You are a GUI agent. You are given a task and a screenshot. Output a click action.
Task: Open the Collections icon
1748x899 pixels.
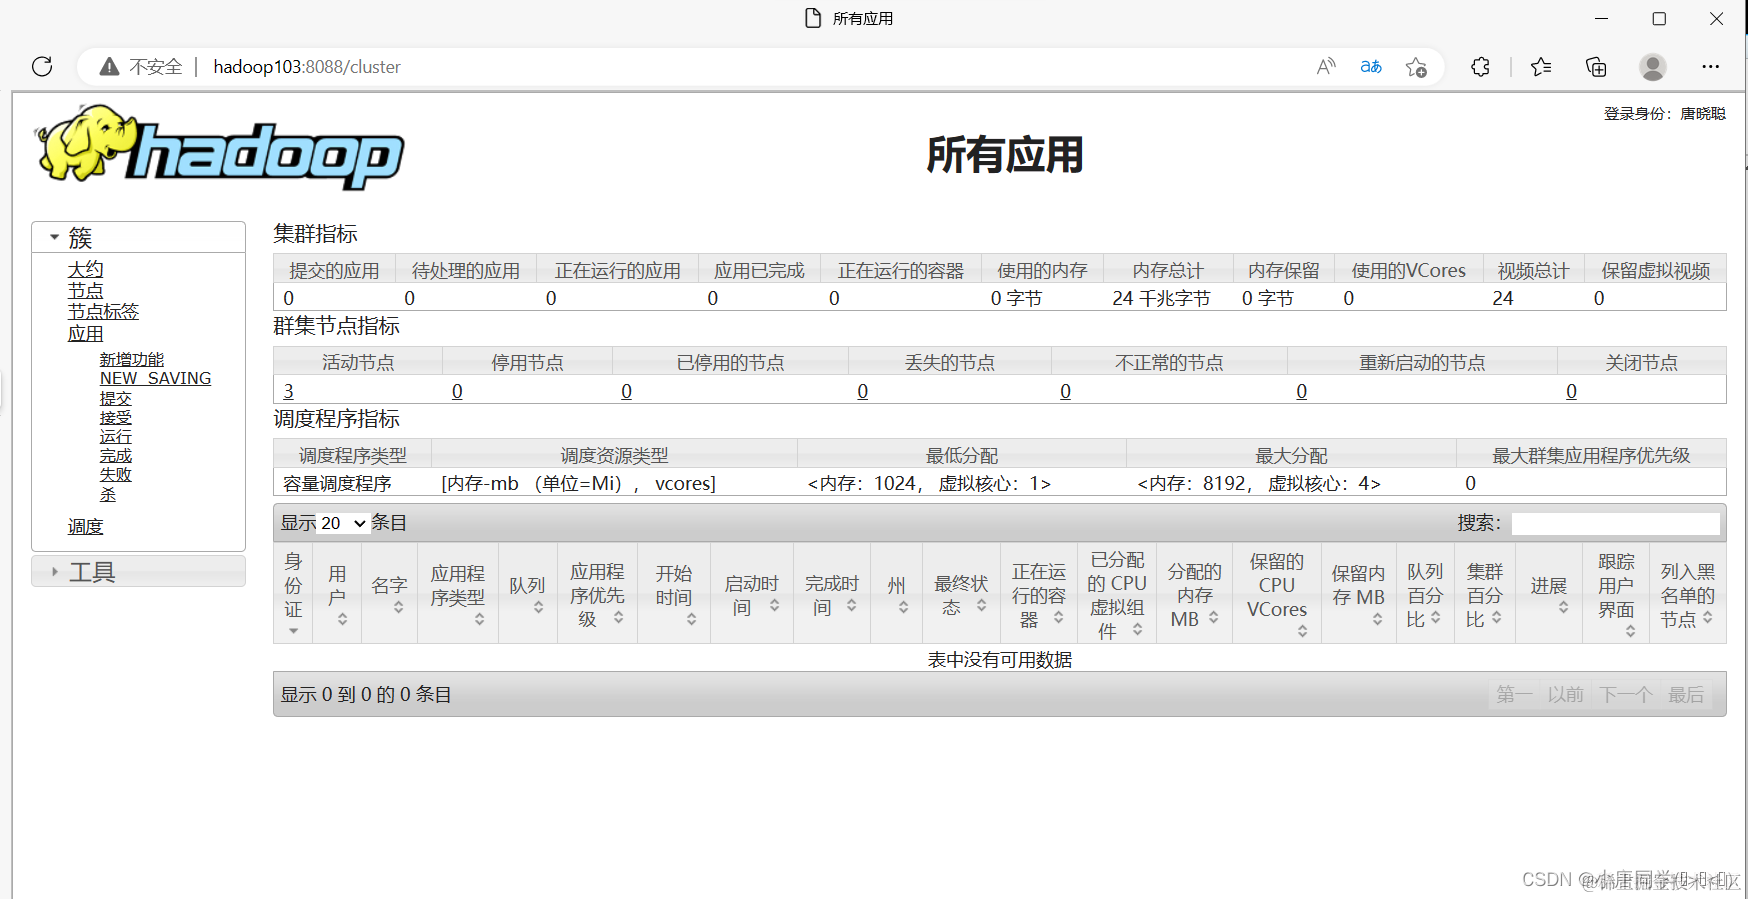(1596, 67)
